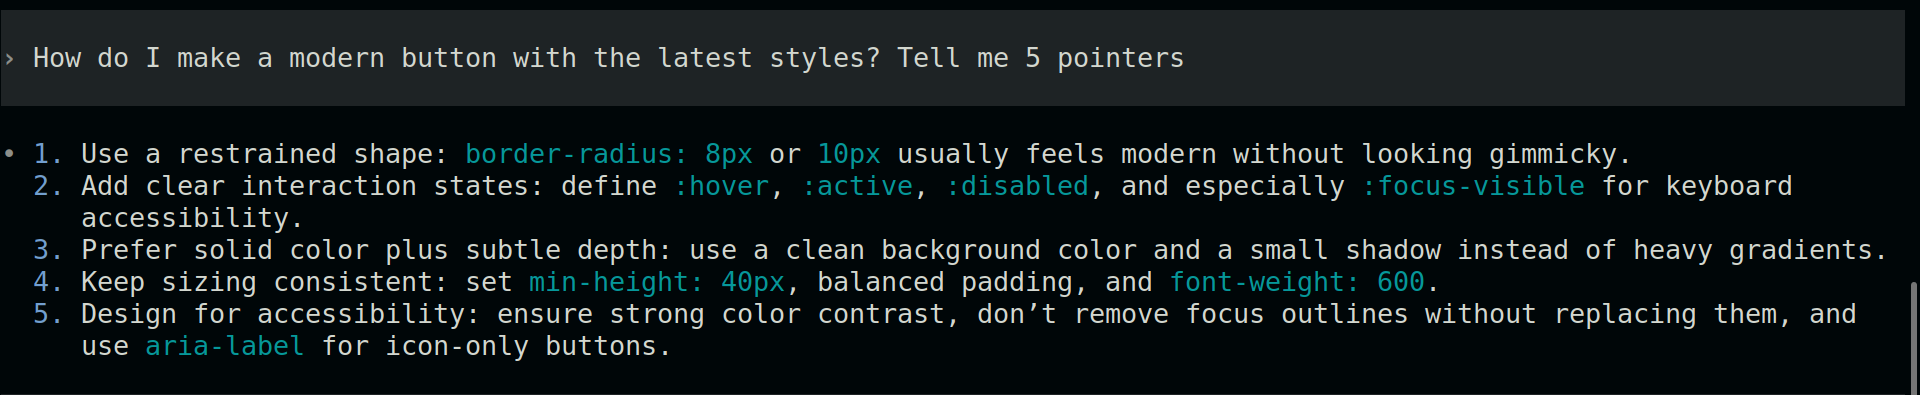Click the word 'gimmicky' in pointer one
The height and width of the screenshot is (395, 1920).
(x=1552, y=155)
